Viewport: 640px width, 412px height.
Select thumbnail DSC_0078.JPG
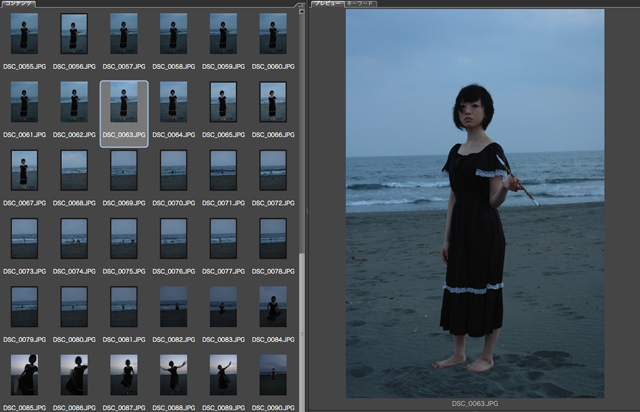pyautogui.click(x=272, y=238)
